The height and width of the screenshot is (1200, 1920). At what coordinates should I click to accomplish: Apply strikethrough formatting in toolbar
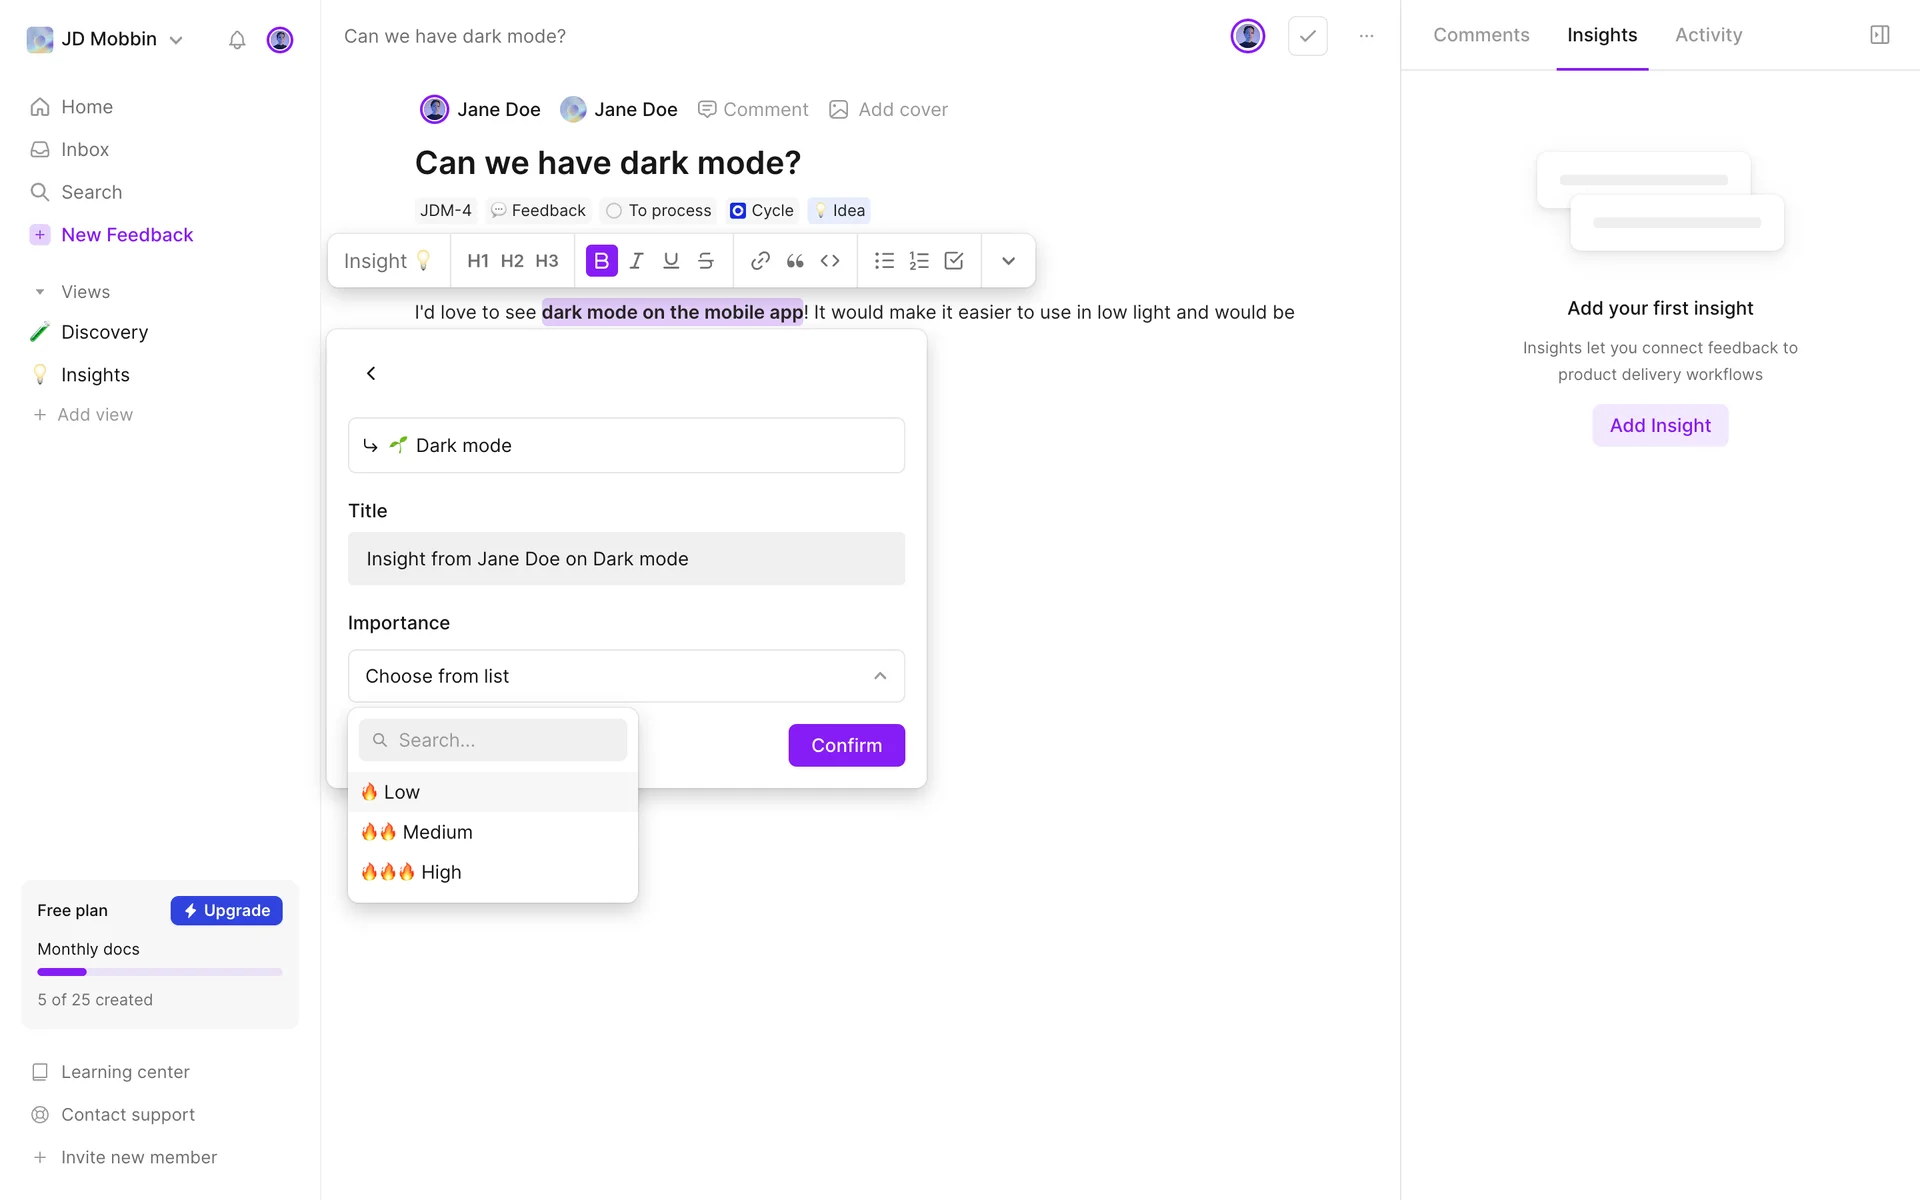click(x=706, y=261)
